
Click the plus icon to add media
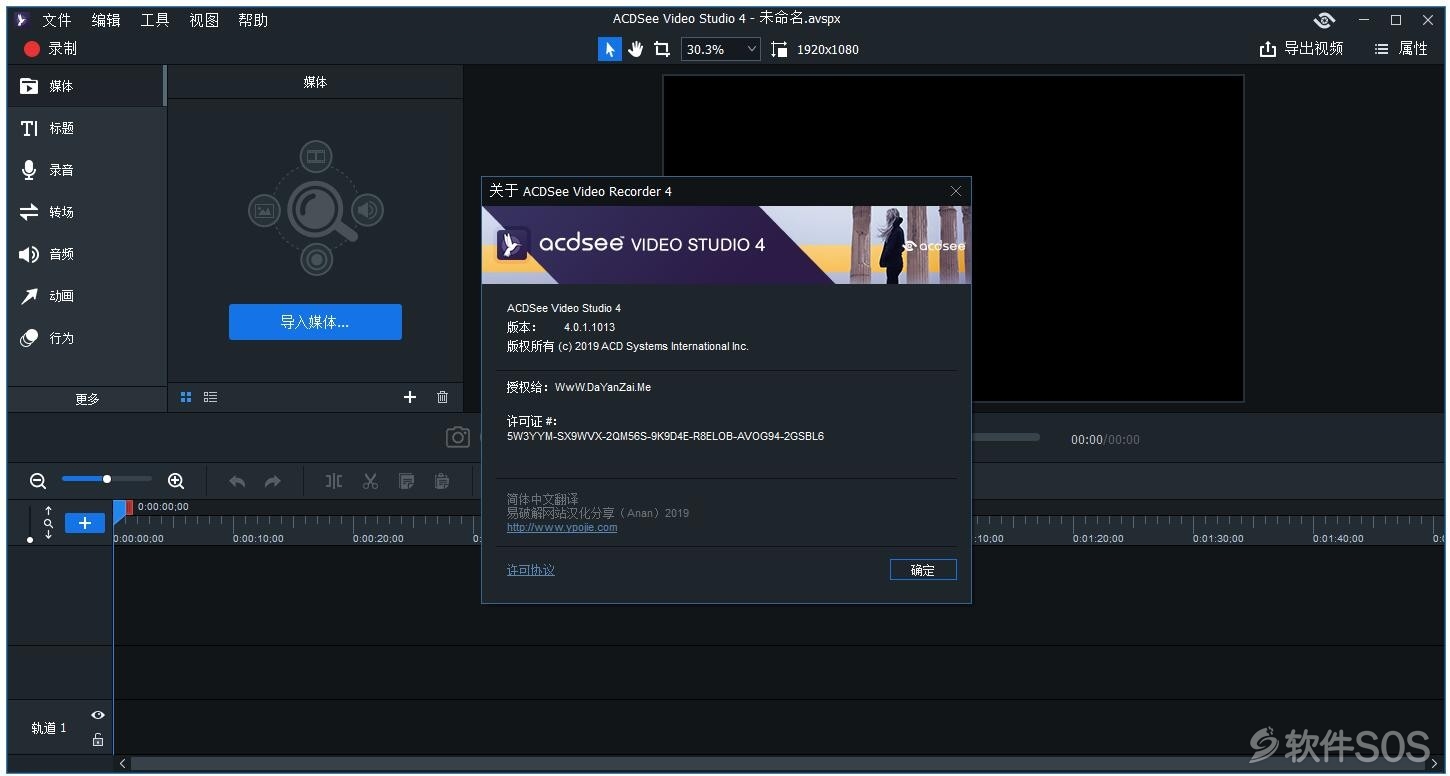point(410,397)
